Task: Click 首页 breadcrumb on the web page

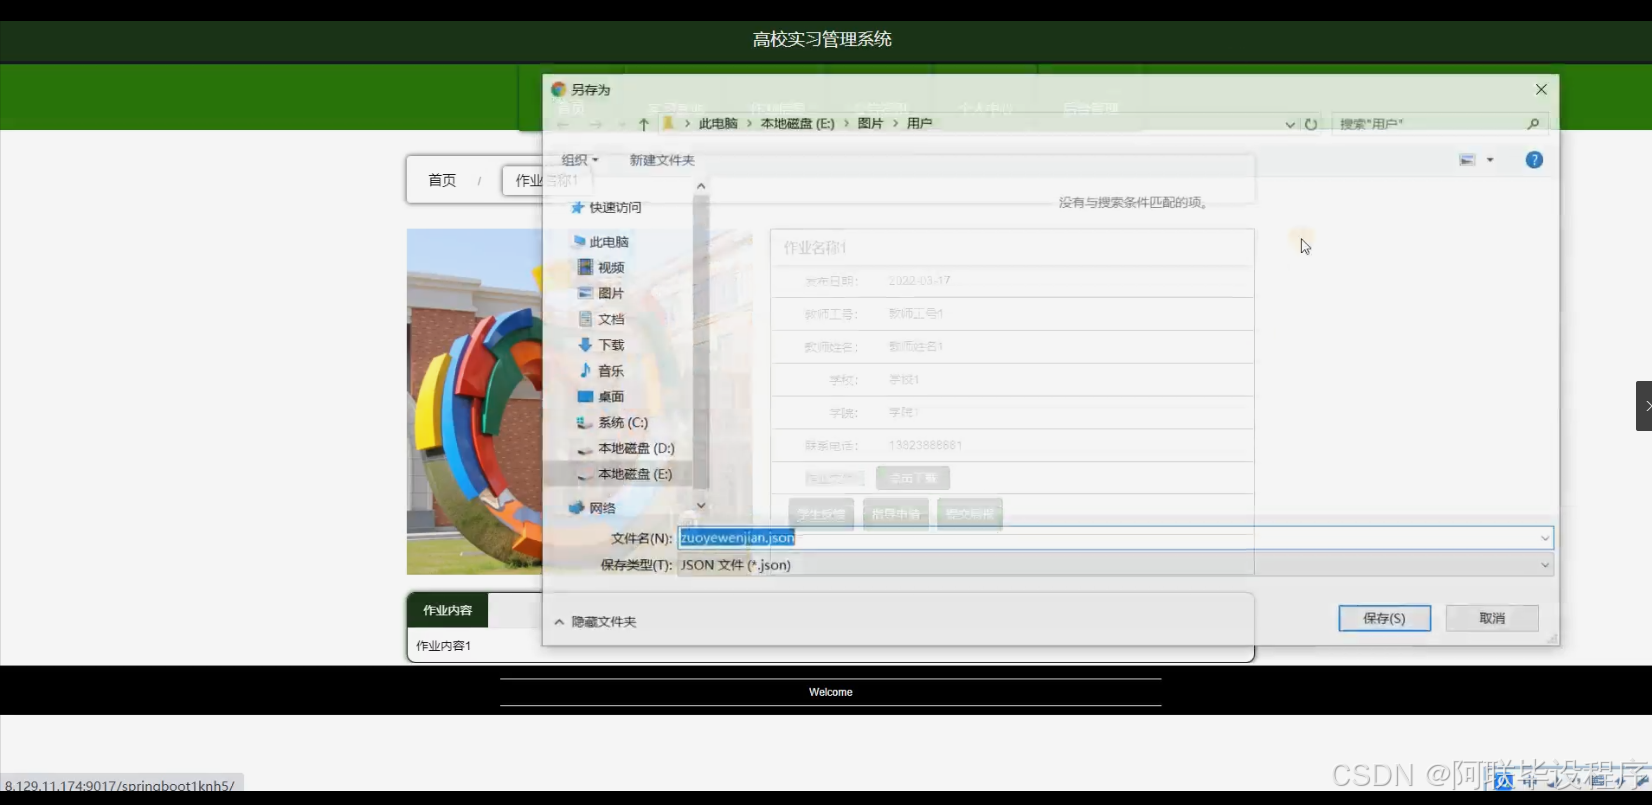Action: [442, 180]
